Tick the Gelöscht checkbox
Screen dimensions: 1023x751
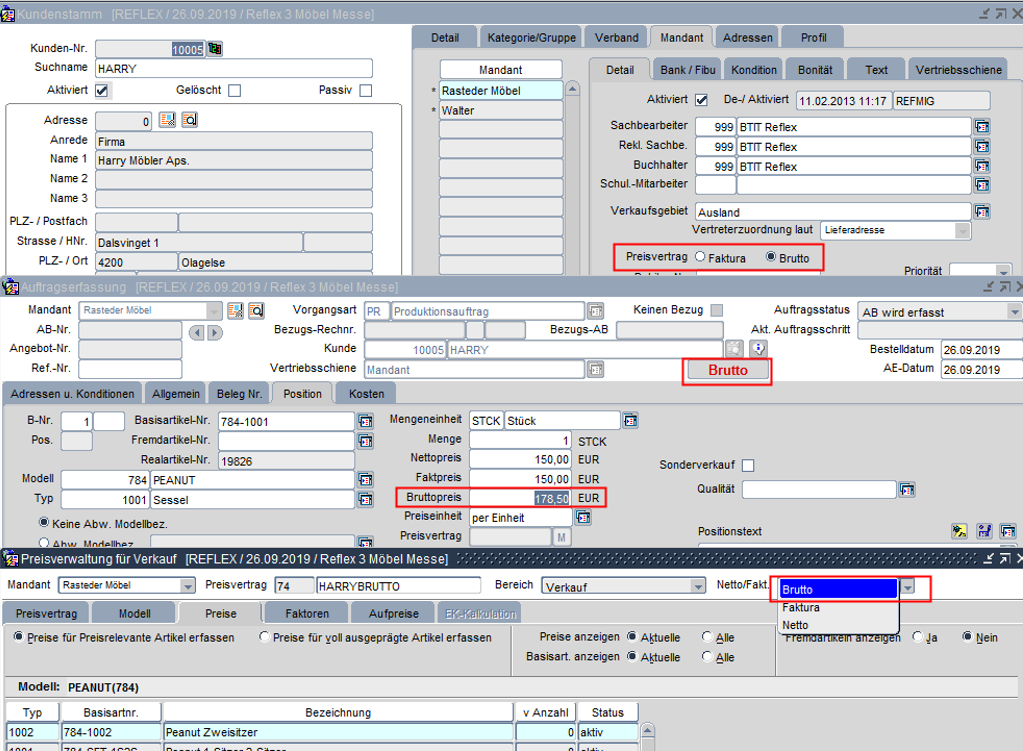click(x=234, y=91)
